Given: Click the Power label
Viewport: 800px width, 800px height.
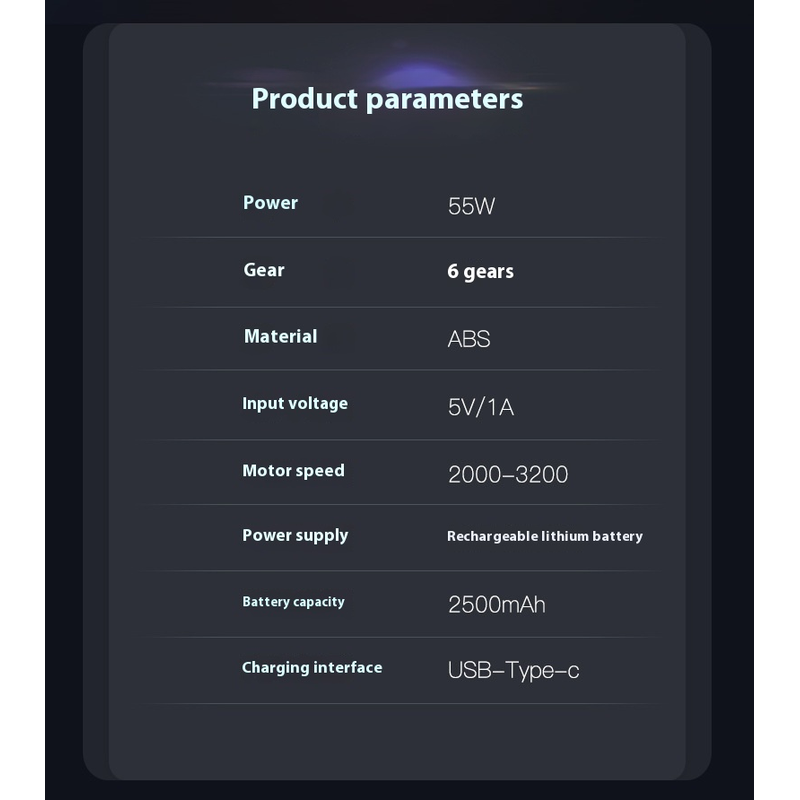Looking at the screenshot, I should click(x=270, y=202).
